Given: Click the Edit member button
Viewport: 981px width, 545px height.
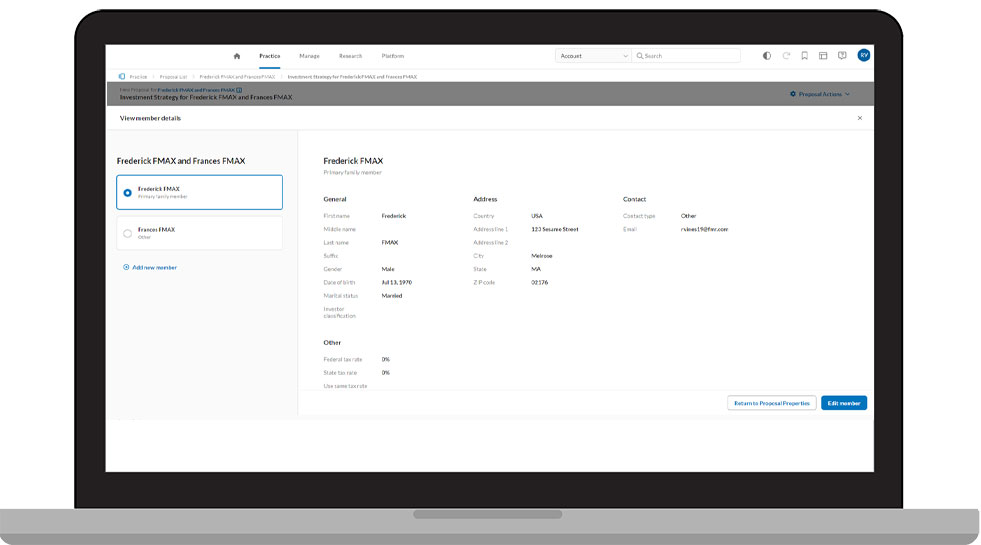Looking at the screenshot, I should point(843,403).
